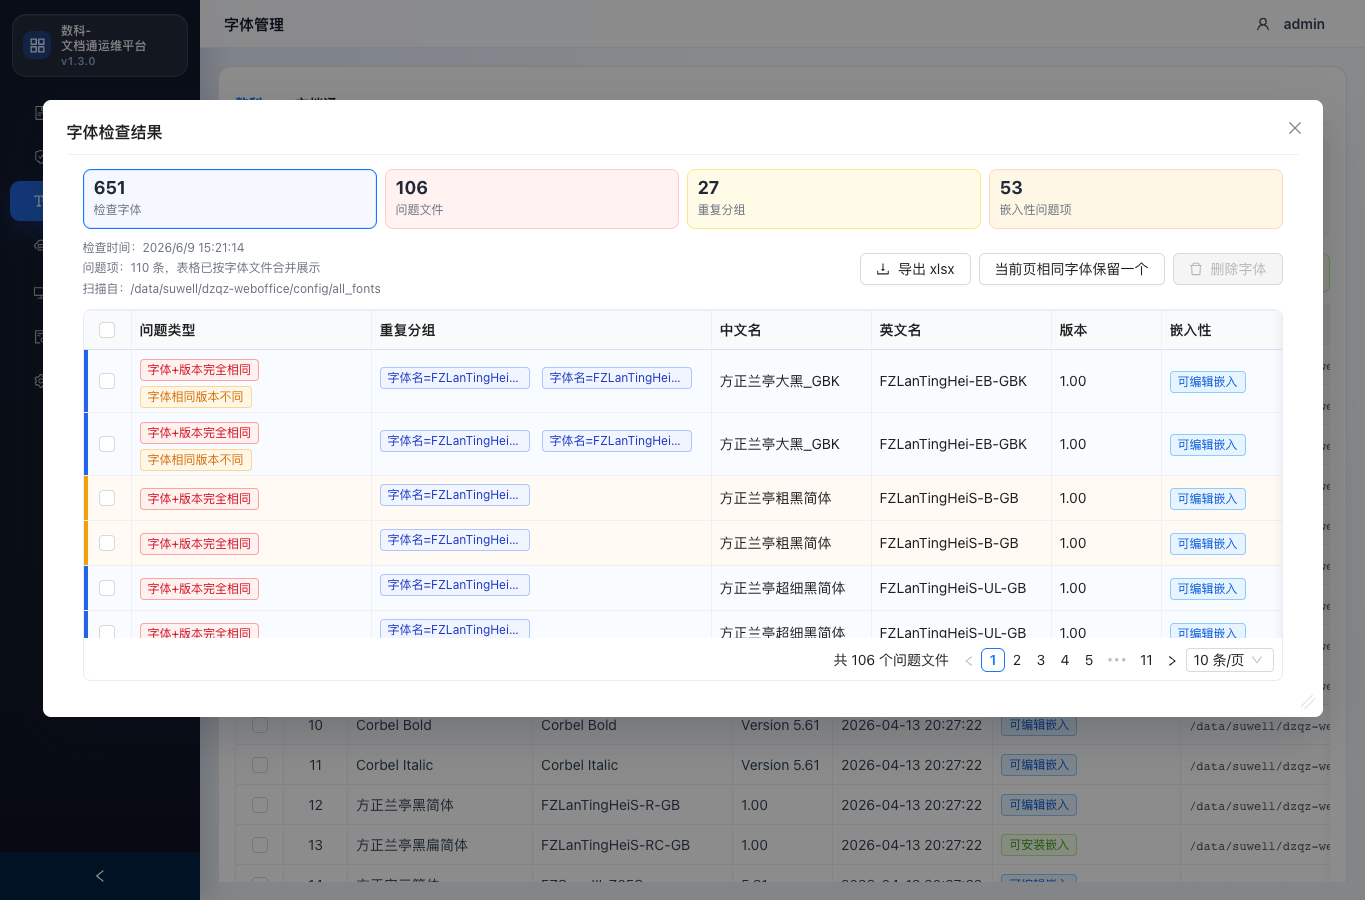This screenshot has height=900, width=1365.
Task: Go to page 4 of results
Action: pyautogui.click(x=1065, y=660)
